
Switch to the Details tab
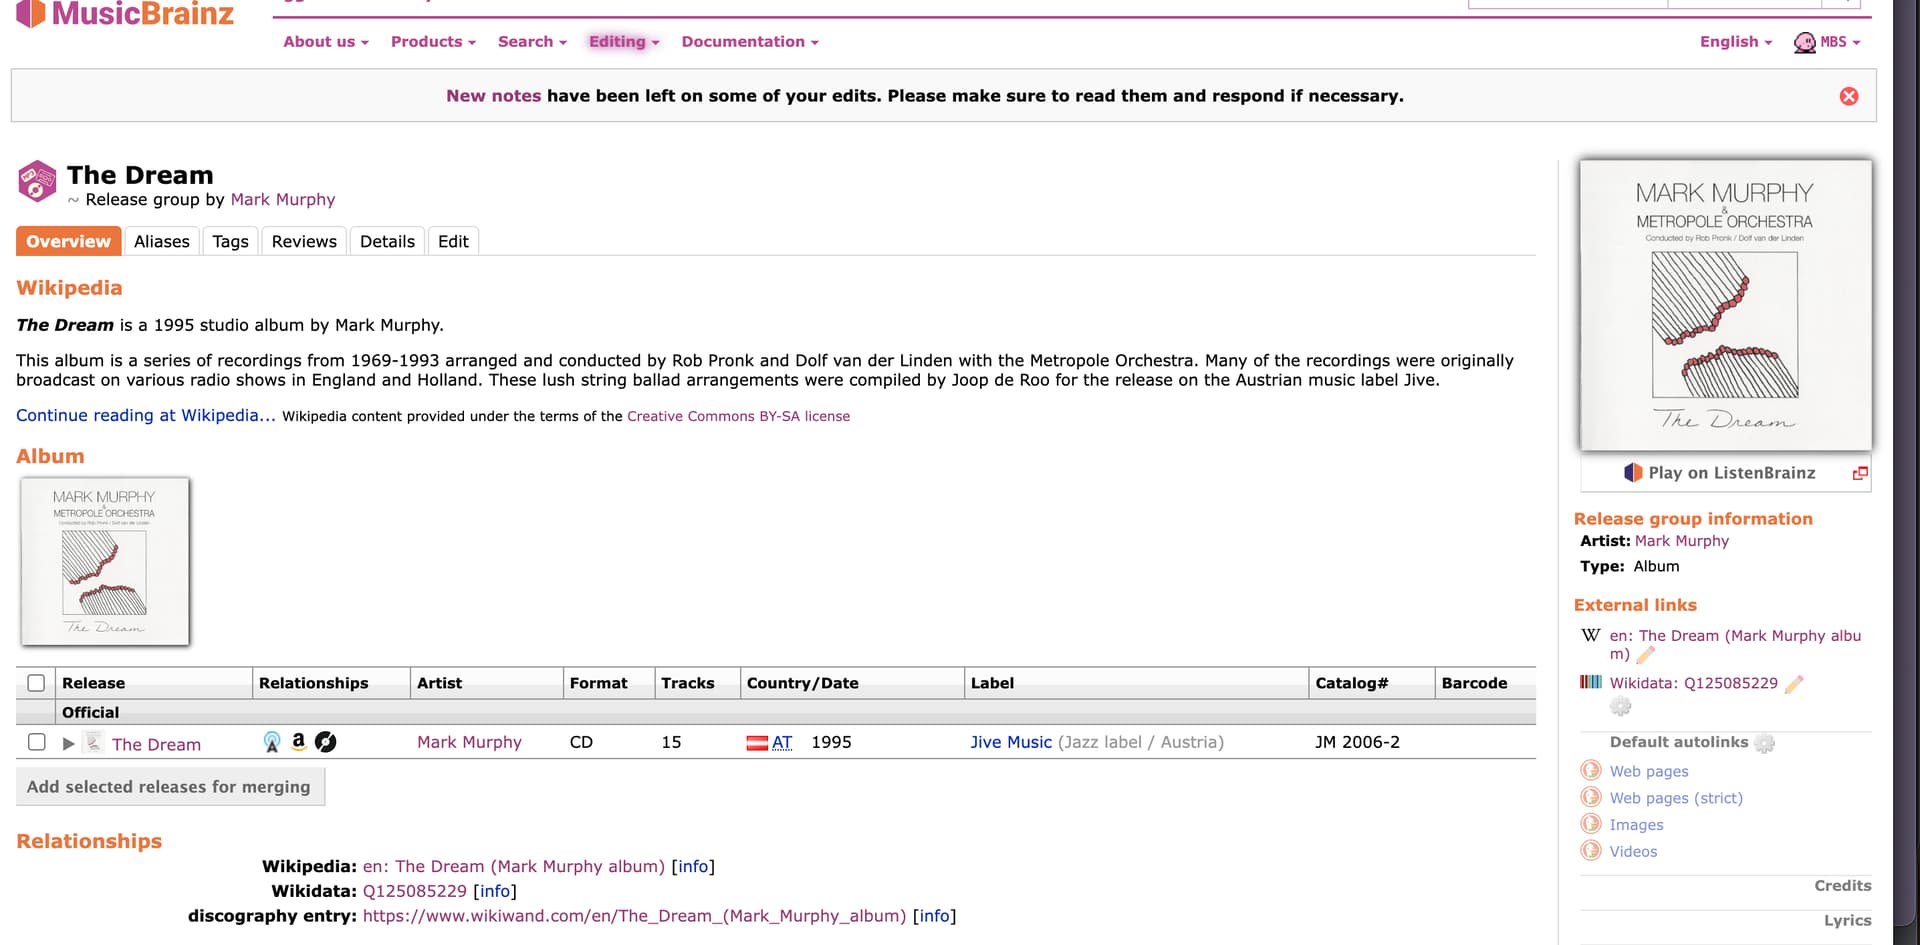(x=387, y=241)
